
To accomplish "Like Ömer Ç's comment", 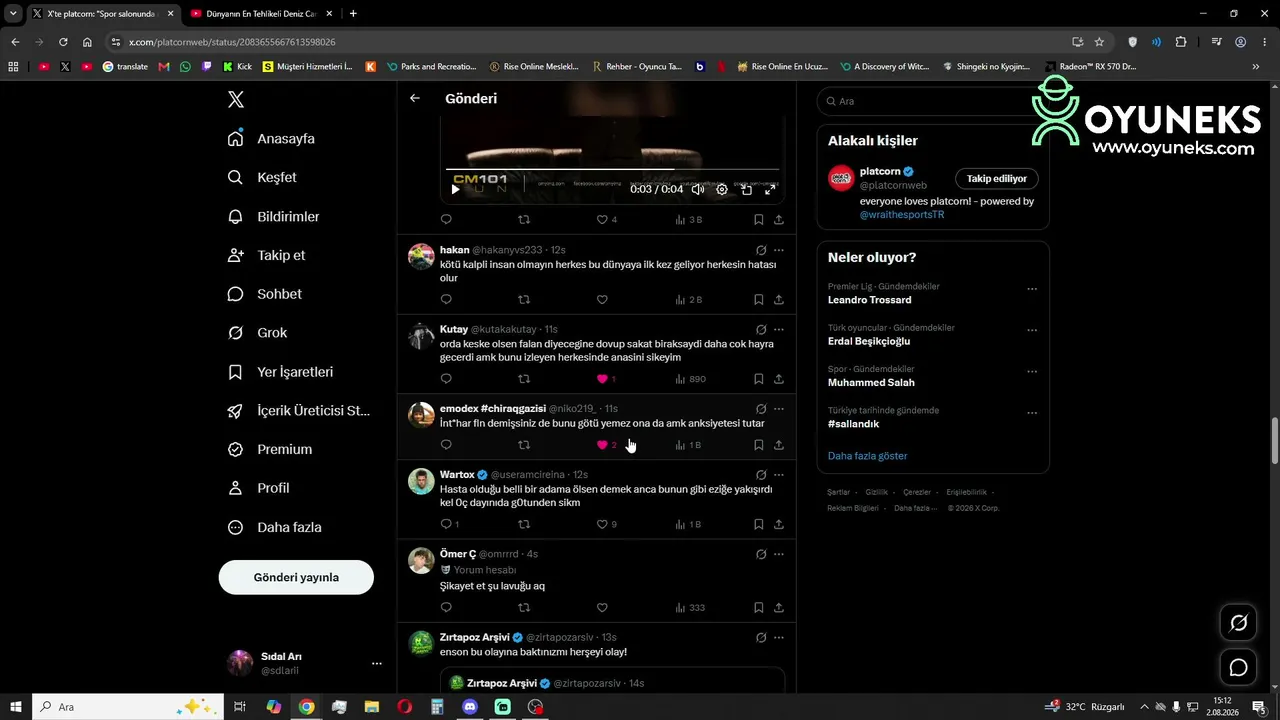I will click(x=602, y=607).
